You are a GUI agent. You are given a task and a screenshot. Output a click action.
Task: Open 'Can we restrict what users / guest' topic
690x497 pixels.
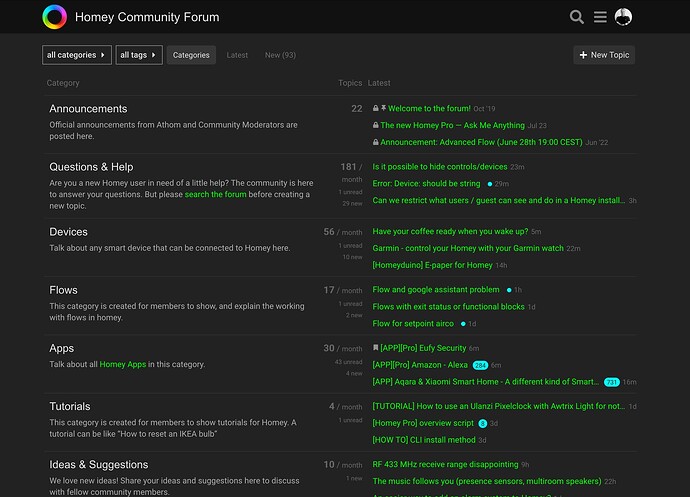pos(498,200)
